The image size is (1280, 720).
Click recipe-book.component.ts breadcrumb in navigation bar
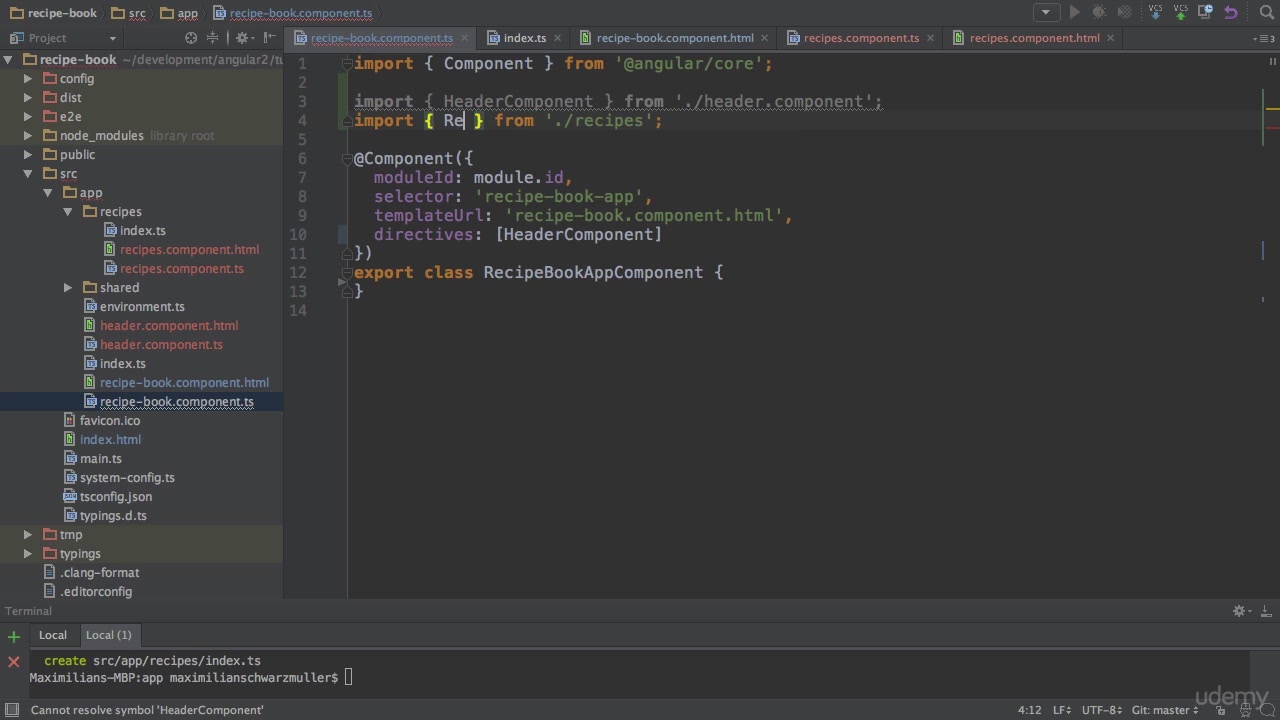[292, 13]
